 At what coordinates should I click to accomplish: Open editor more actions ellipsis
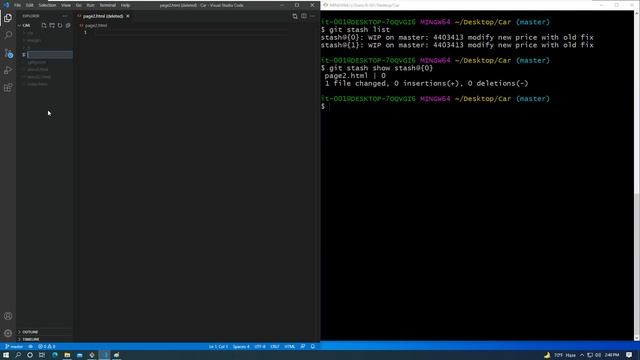pos(313,16)
